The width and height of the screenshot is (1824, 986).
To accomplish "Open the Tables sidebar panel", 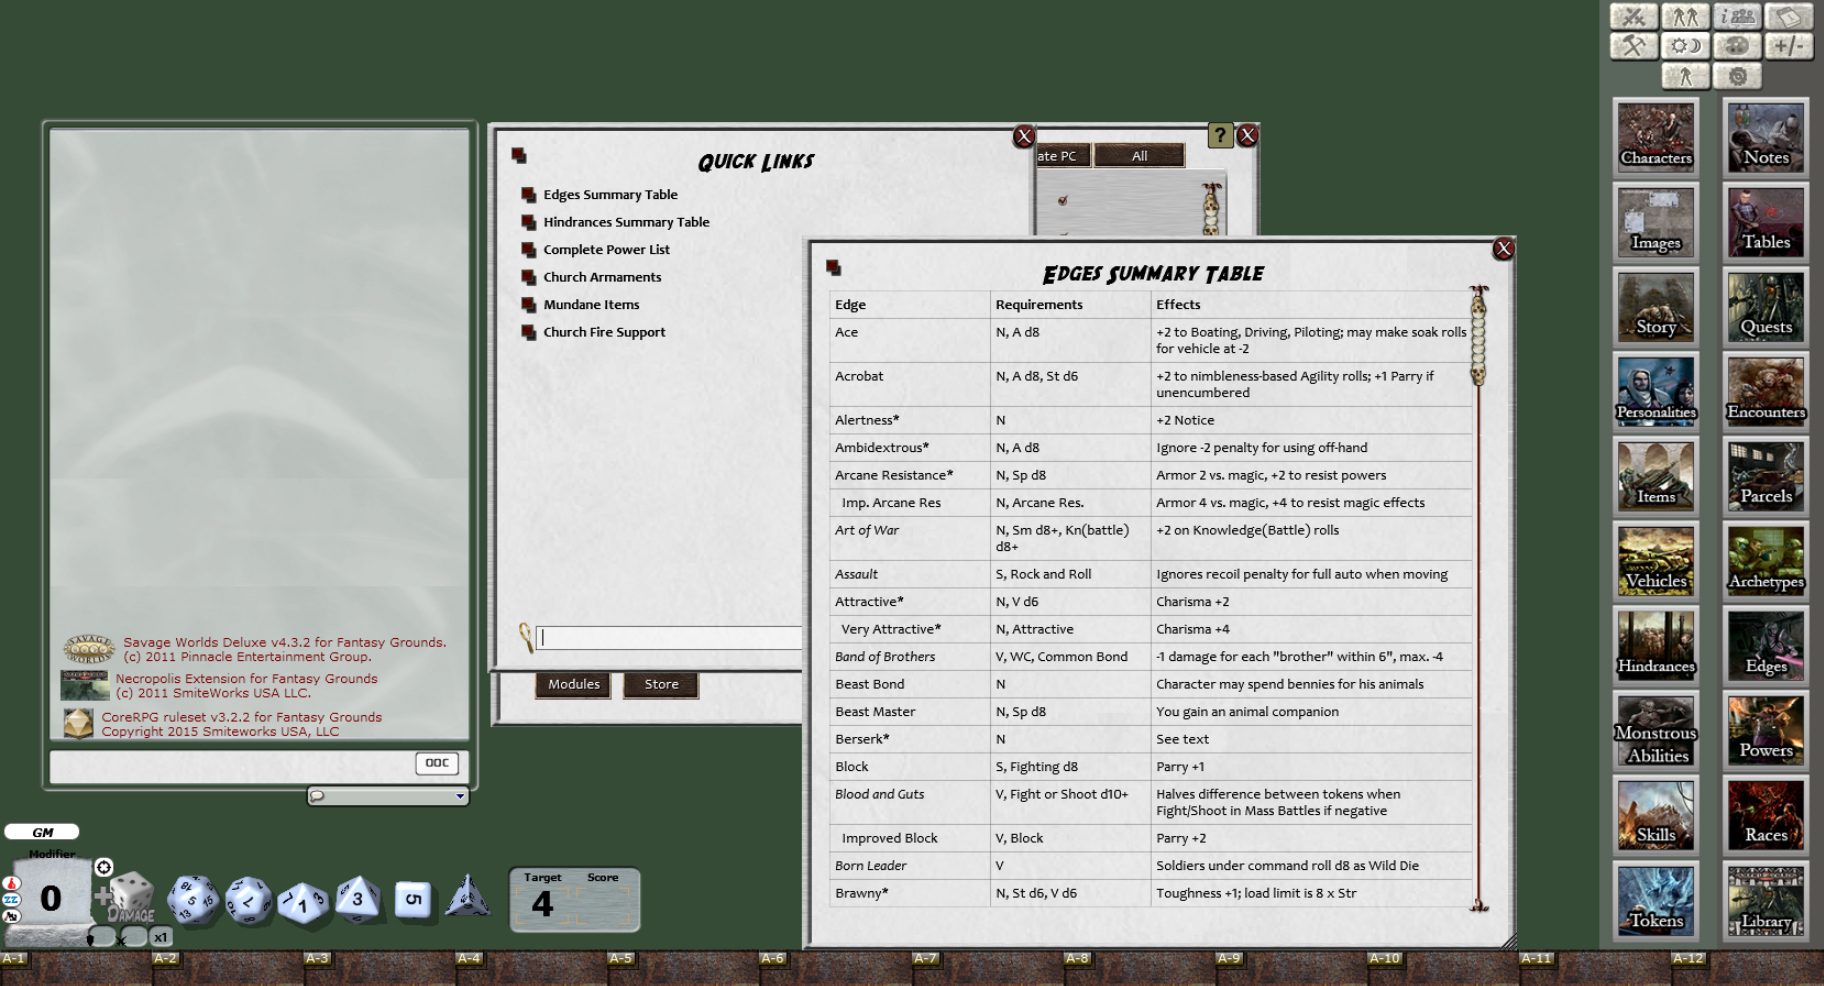I will click(x=1765, y=221).
